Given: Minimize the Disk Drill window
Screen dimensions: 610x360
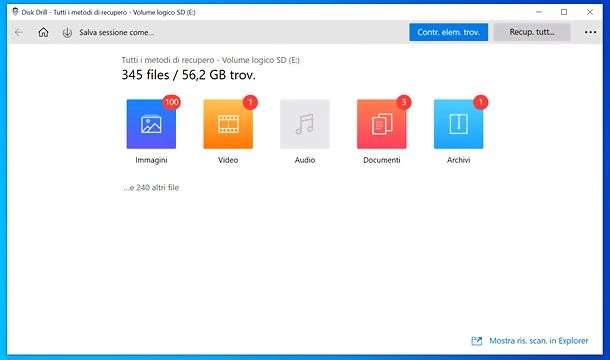Looking at the screenshot, I should pos(539,12).
